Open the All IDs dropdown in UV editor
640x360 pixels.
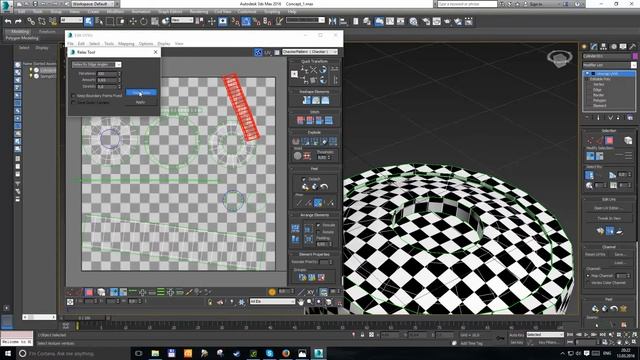click(272, 301)
